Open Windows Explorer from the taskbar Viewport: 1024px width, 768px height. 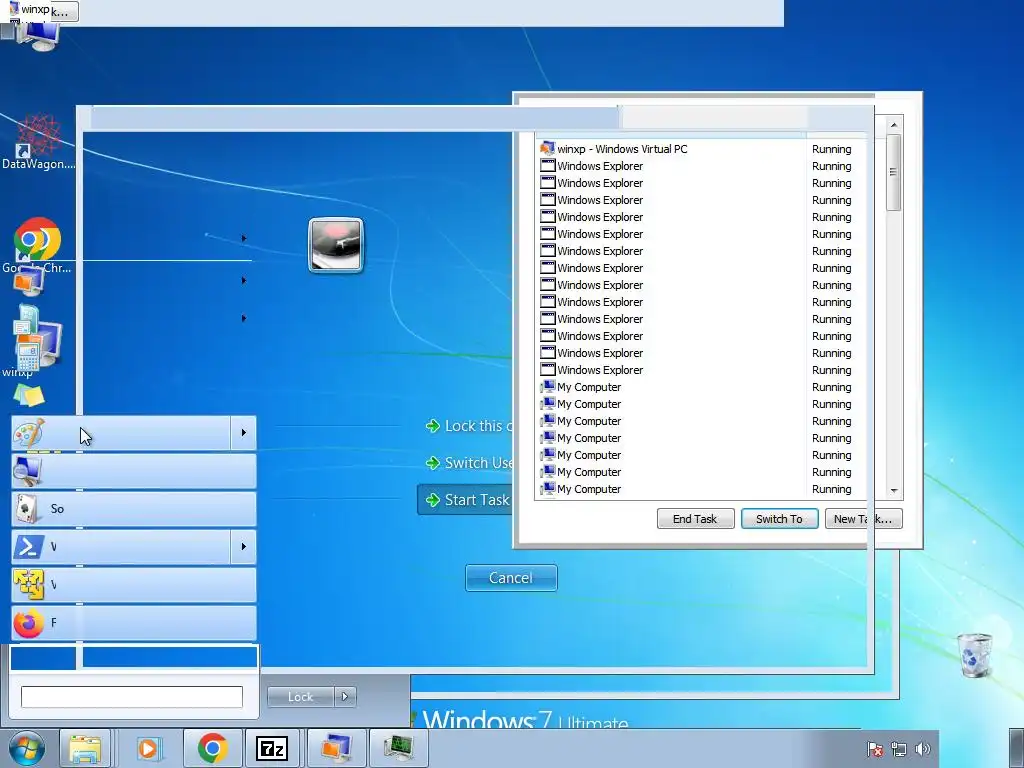tap(86, 748)
